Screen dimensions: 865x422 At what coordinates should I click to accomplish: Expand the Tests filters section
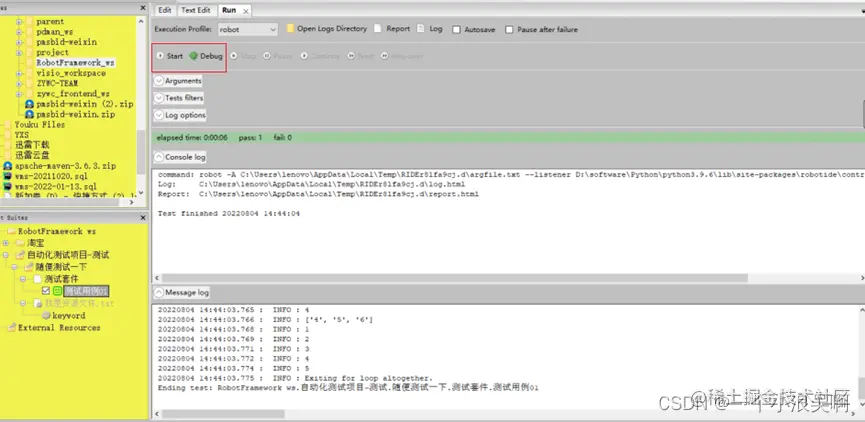point(159,98)
